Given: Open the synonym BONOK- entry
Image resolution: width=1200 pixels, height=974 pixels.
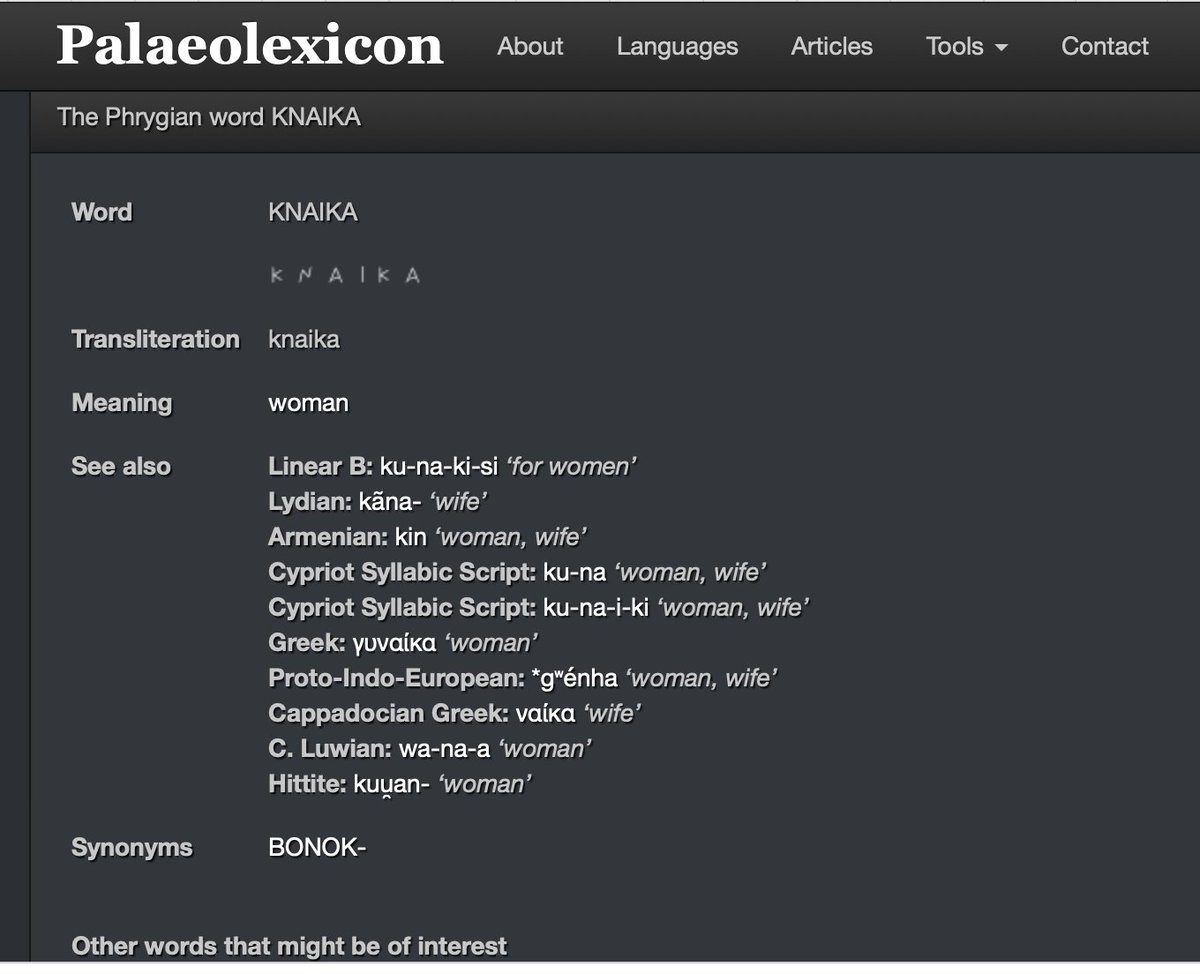Looking at the screenshot, I should 317,848.
